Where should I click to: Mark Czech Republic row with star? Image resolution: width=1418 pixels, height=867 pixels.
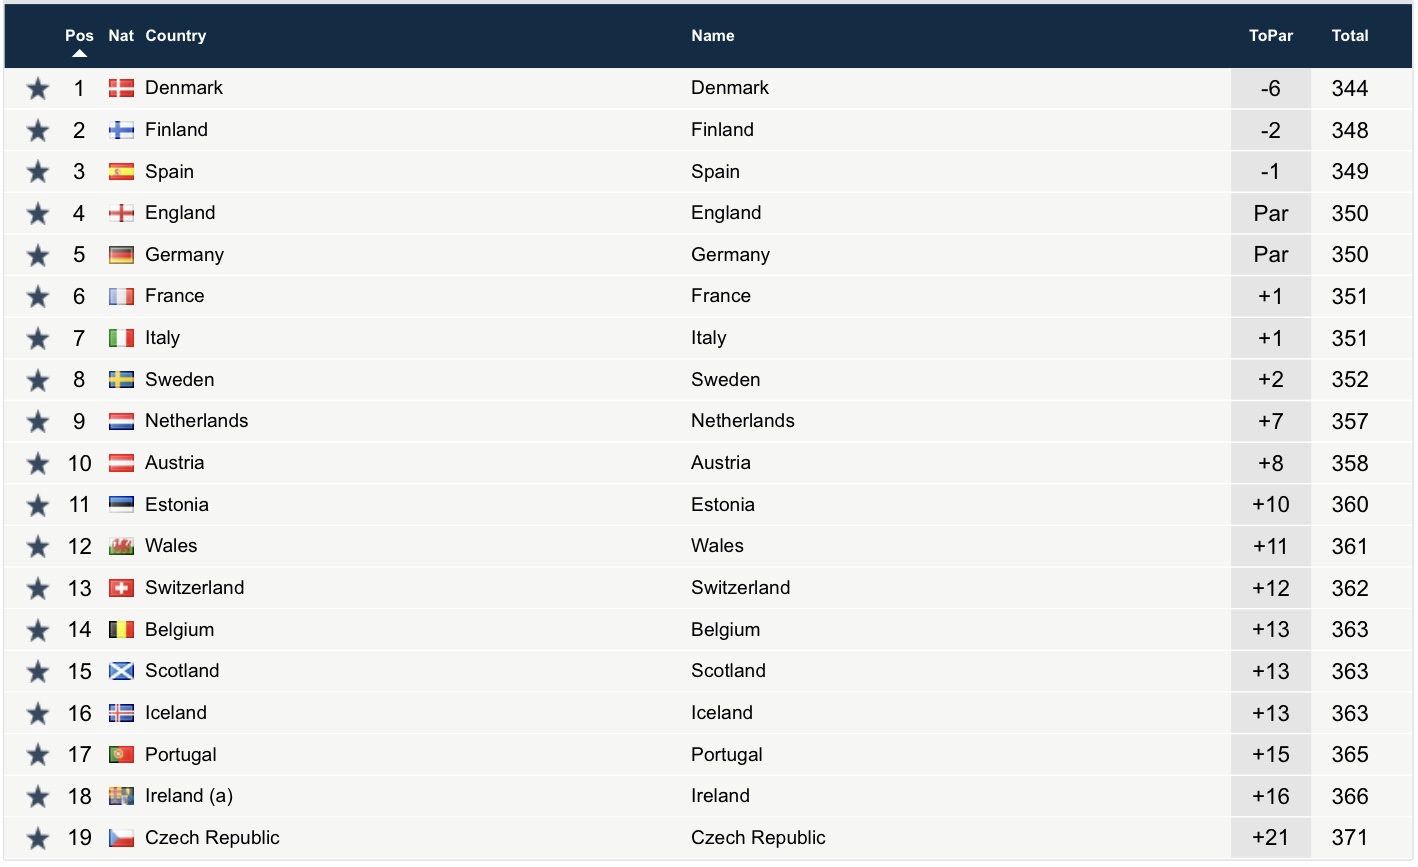[38, 838]
